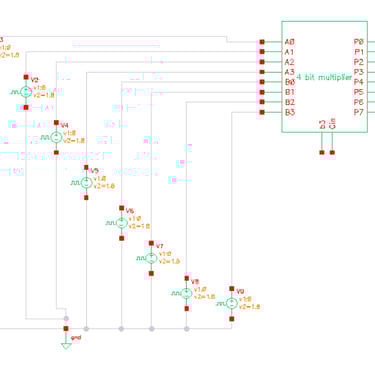Click the bottom terminal of V5
The height and width of the screenshot is (366, 375).
click(86, 198)
